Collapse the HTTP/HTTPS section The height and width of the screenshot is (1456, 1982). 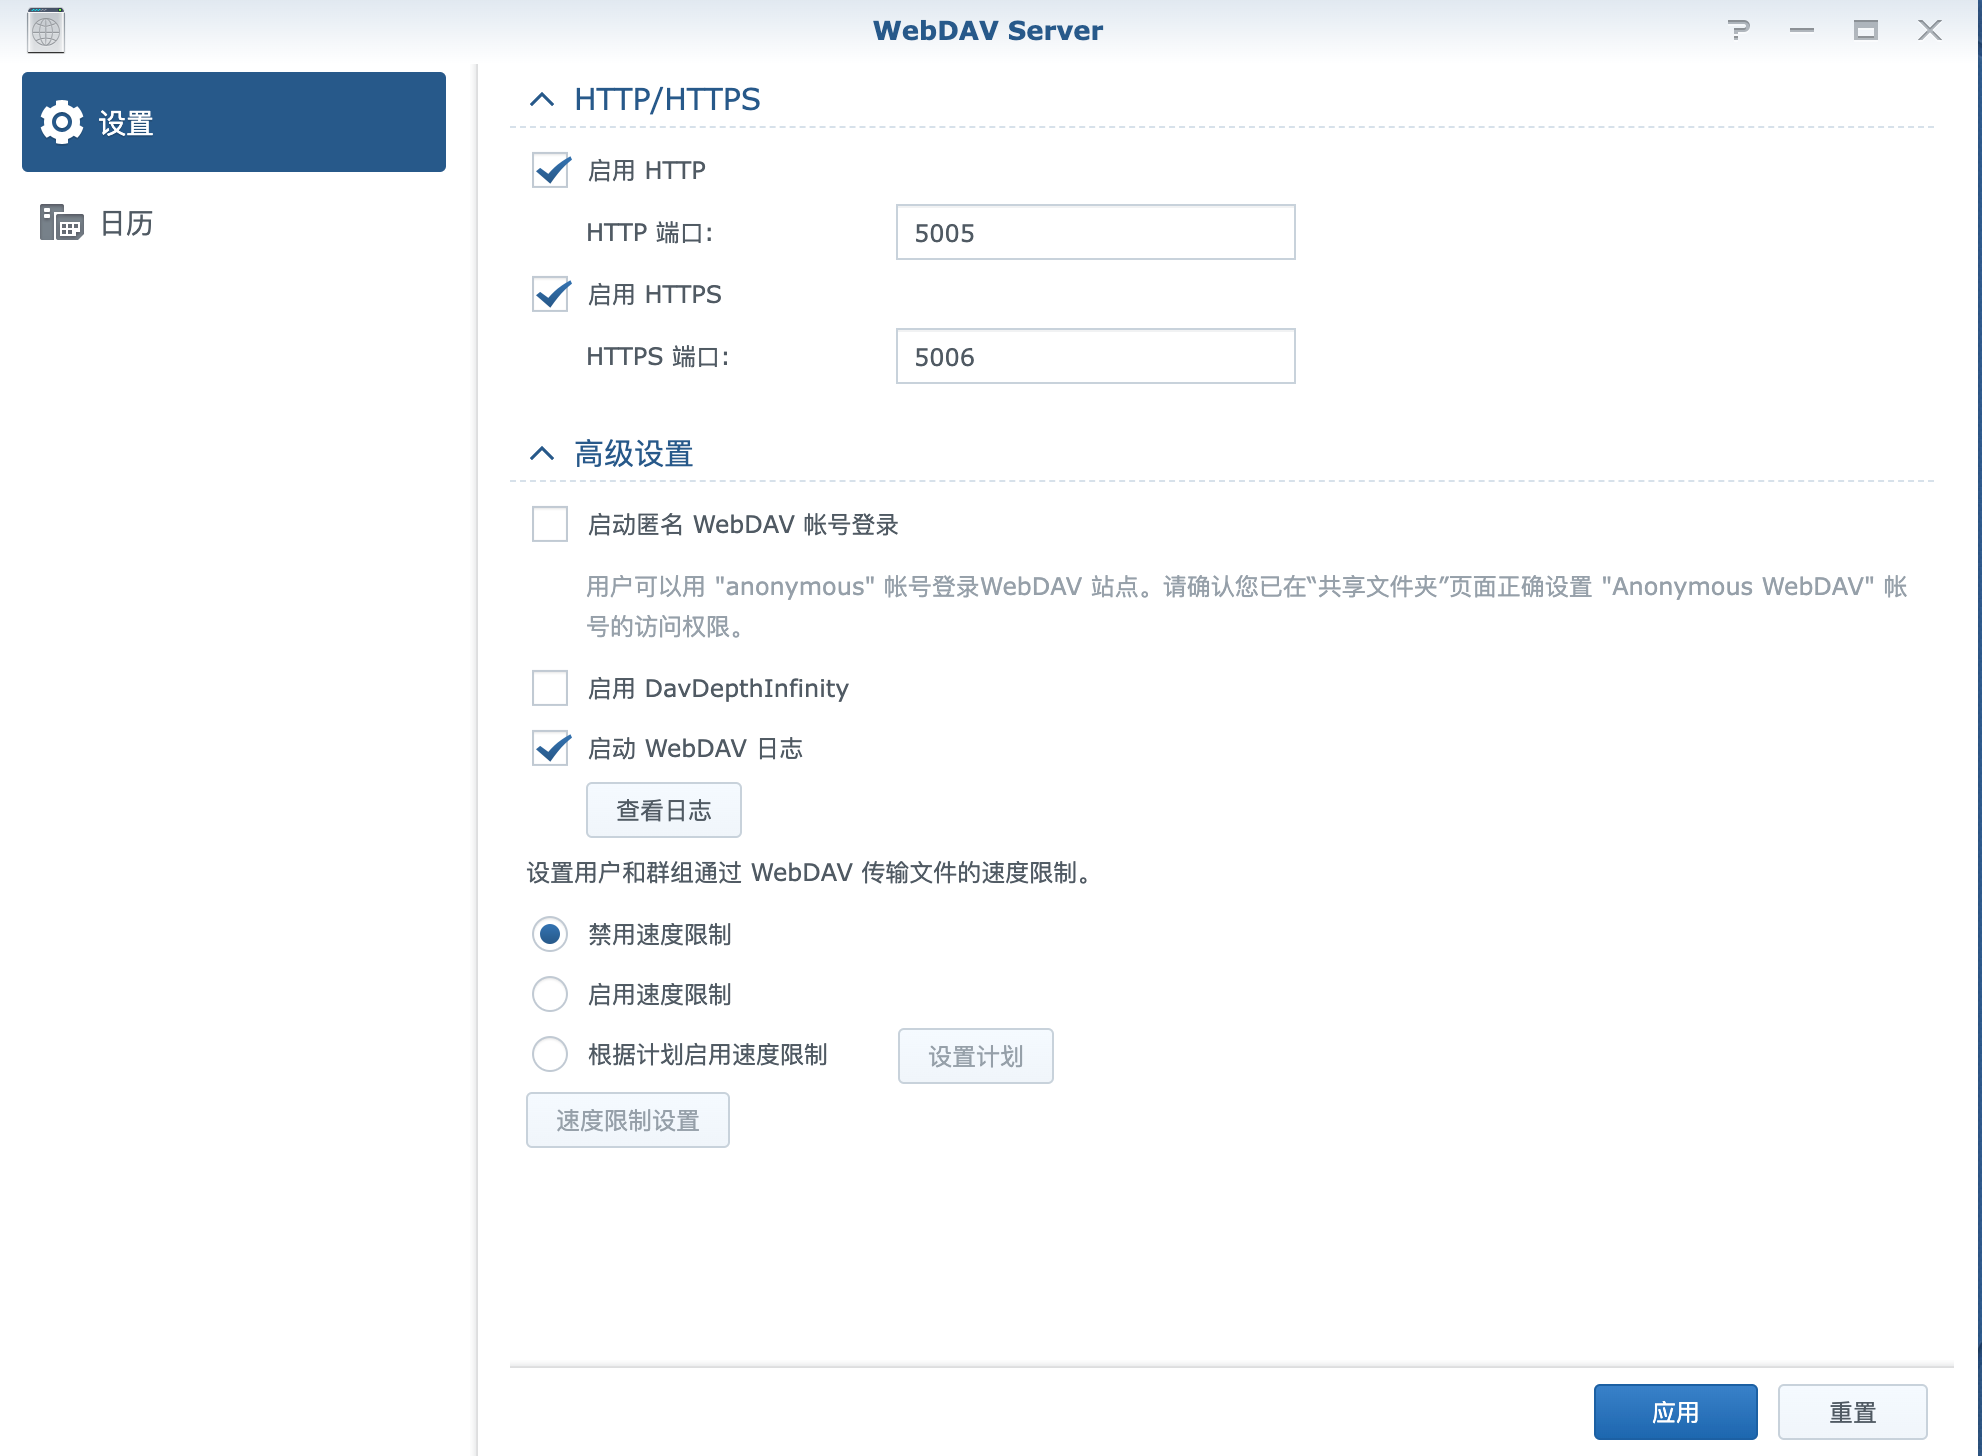tap(542, 99)
